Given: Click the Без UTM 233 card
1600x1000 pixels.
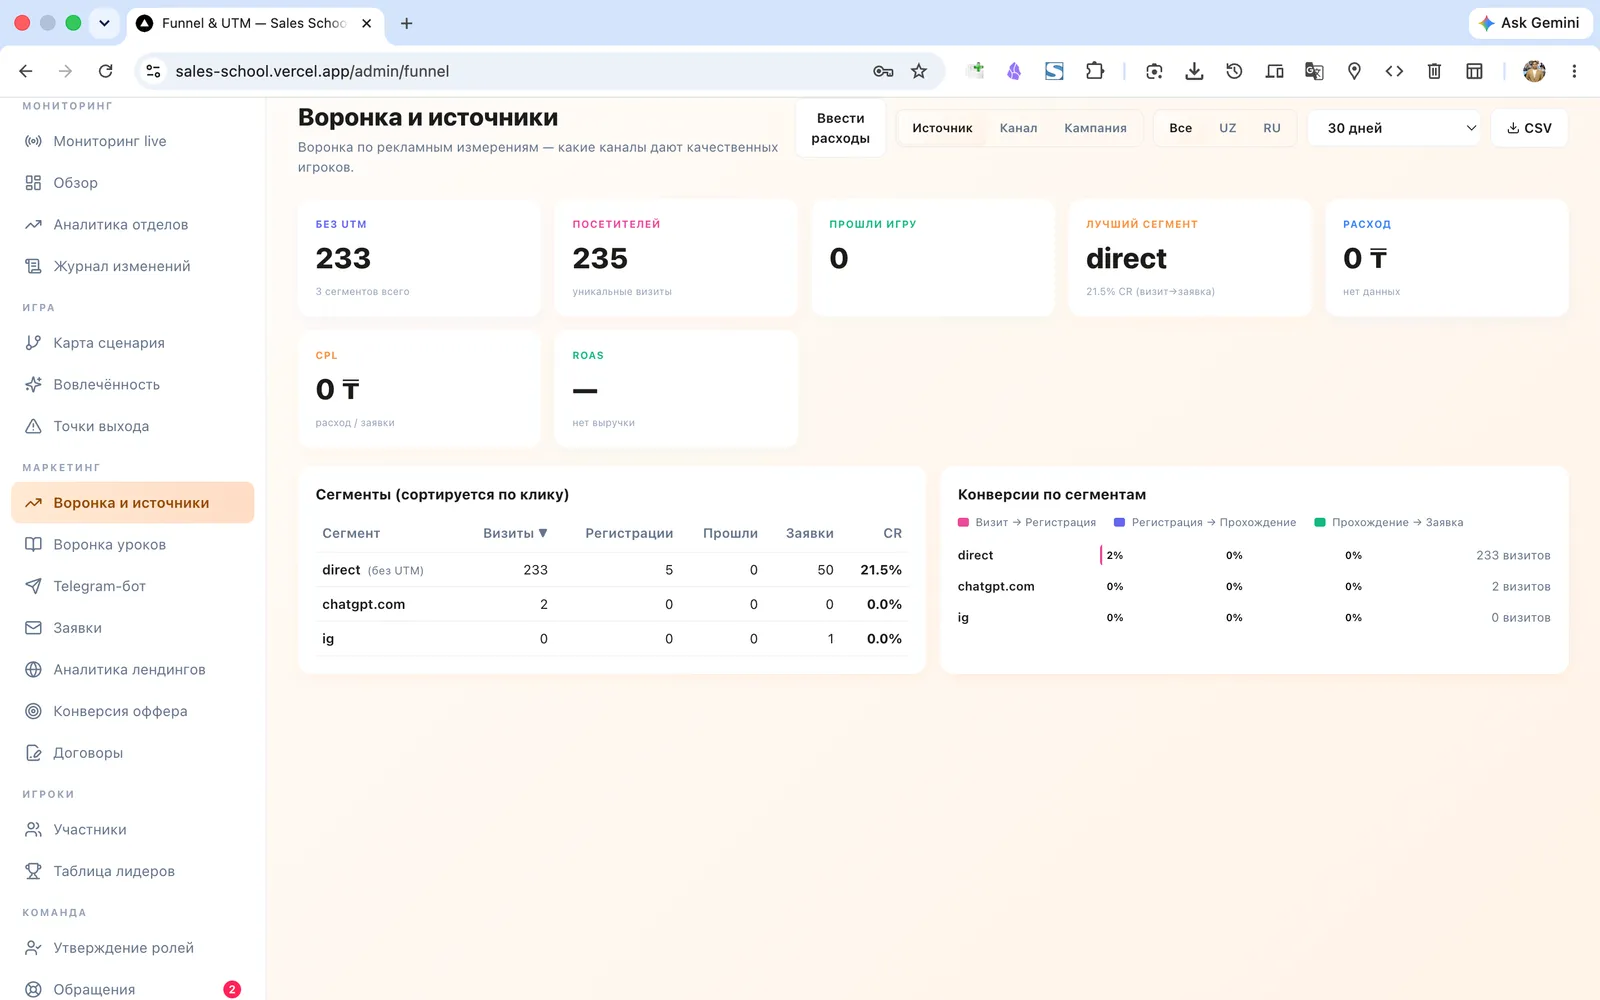Looking at the screenshot, I should click(x=419, y=258).
